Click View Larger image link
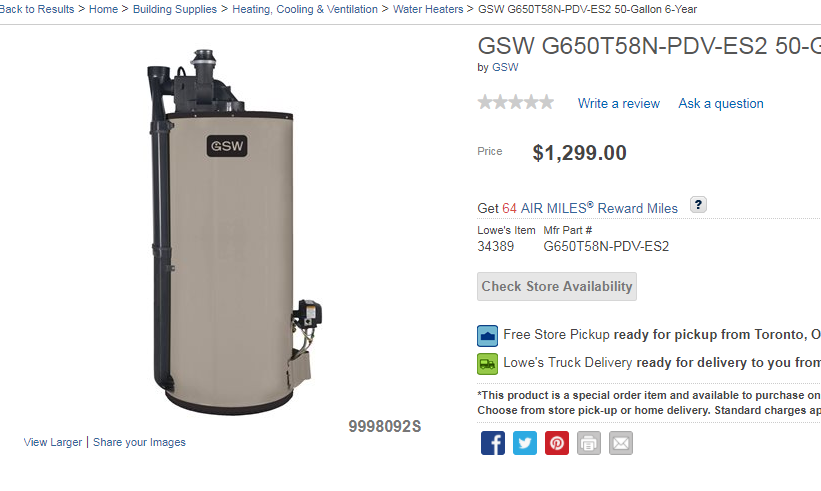The width and height of the screenshot is (821, 491). pyautogui.click(x=52, y=442)
